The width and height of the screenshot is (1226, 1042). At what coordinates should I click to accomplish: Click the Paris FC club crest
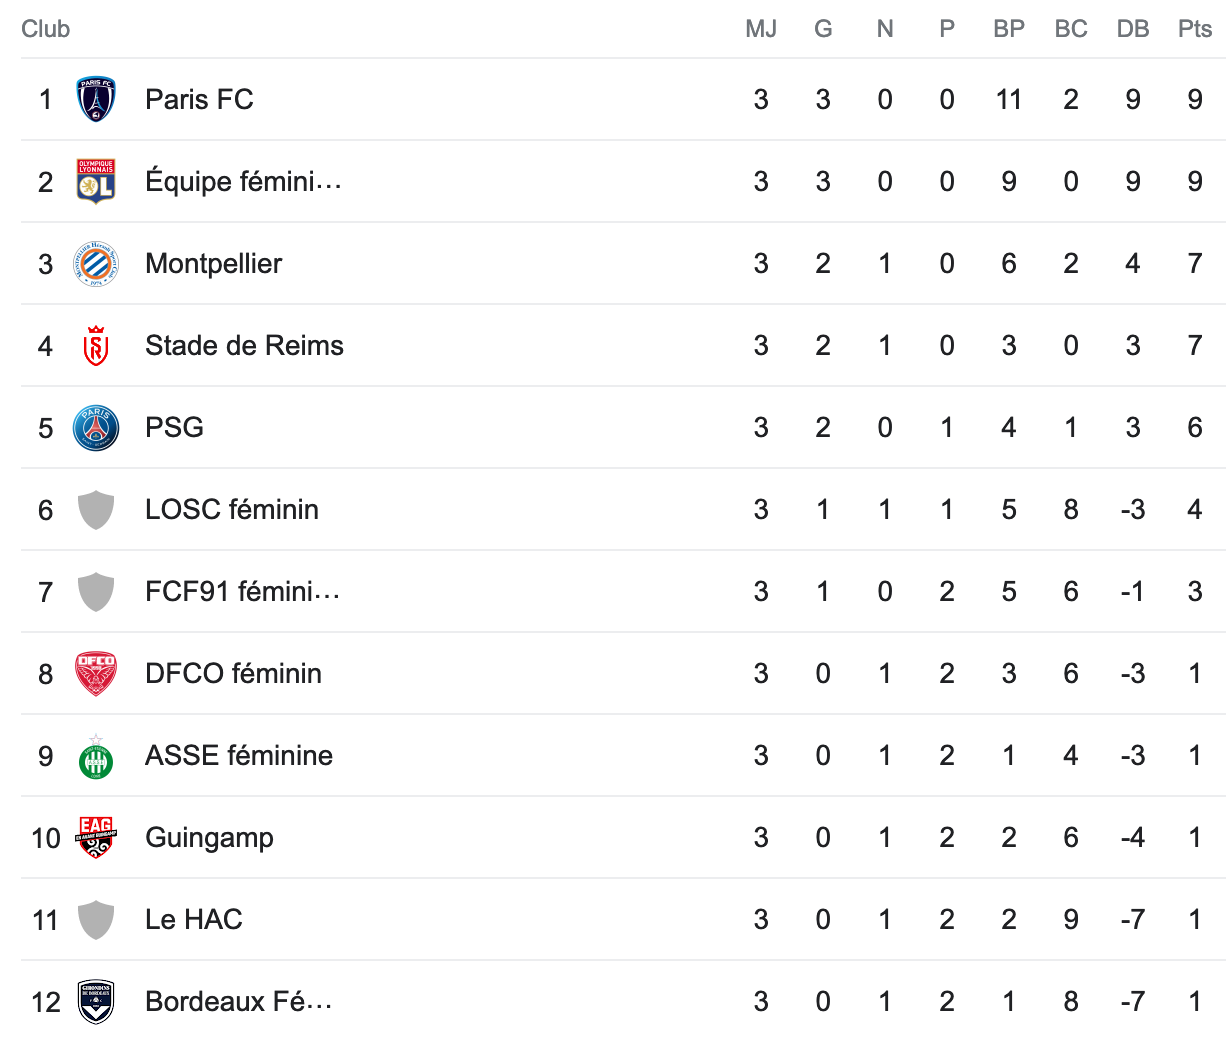pos(96,100)
